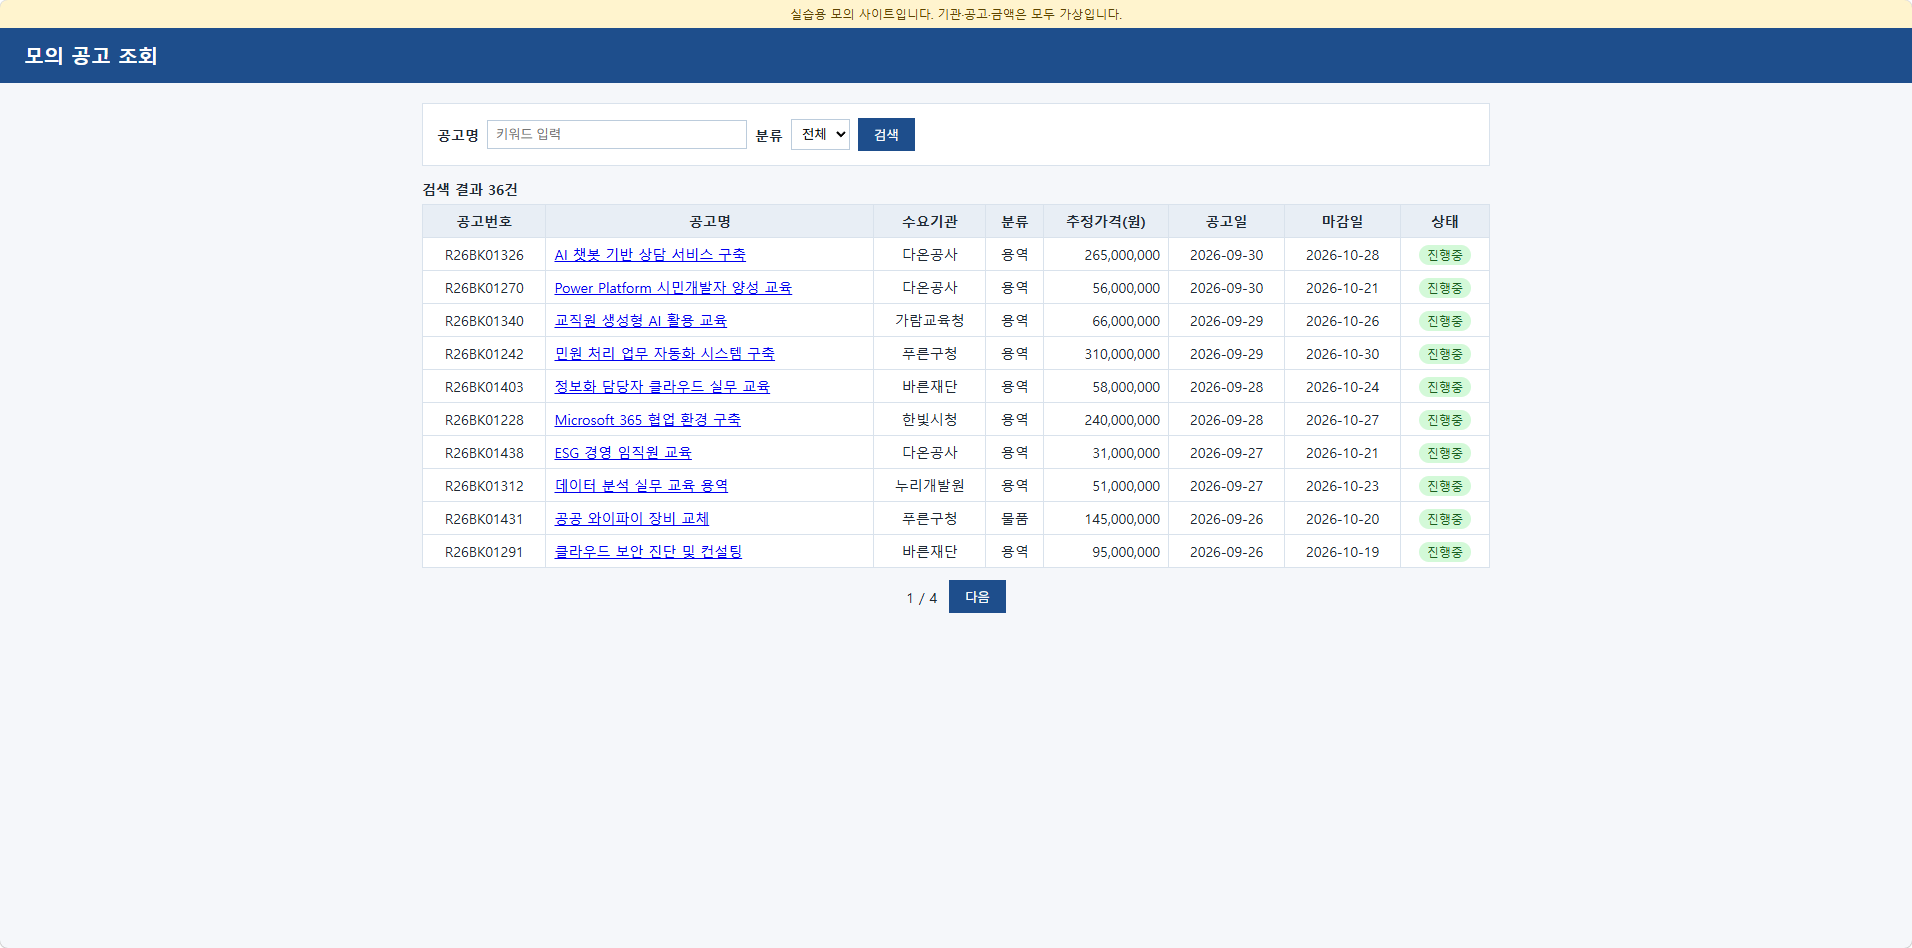This screenshot has height=948, width=1912.
Task: Click the page indicator 1 / 4
Action: tap(922, 598)
